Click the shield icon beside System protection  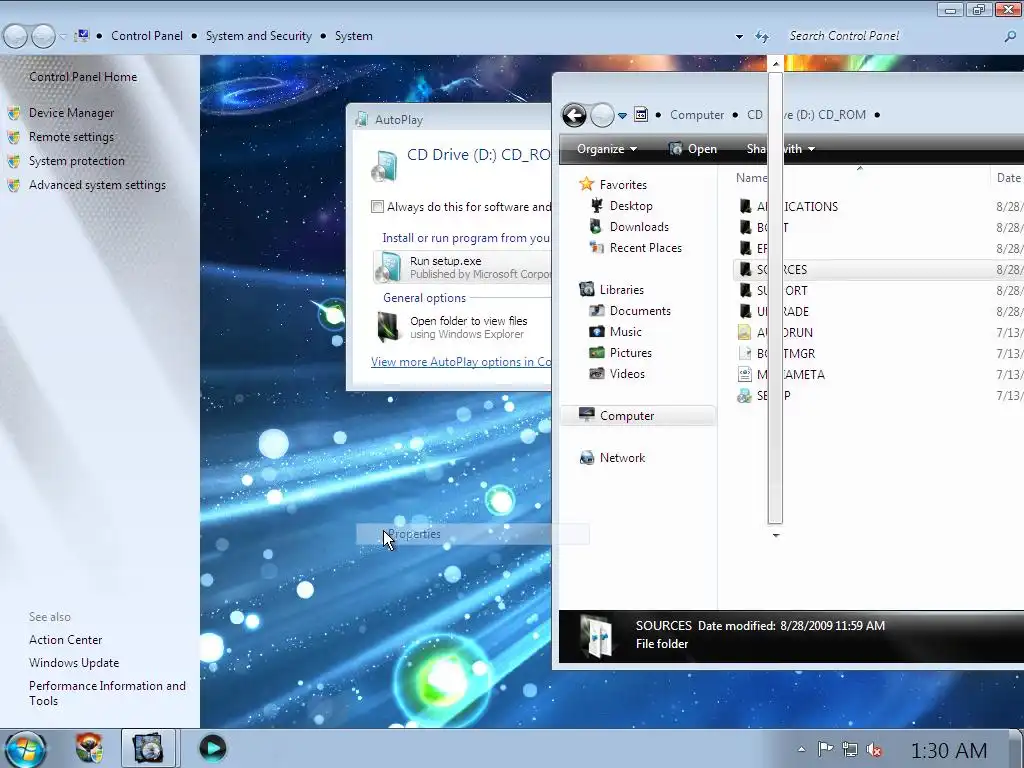[14, 161]
